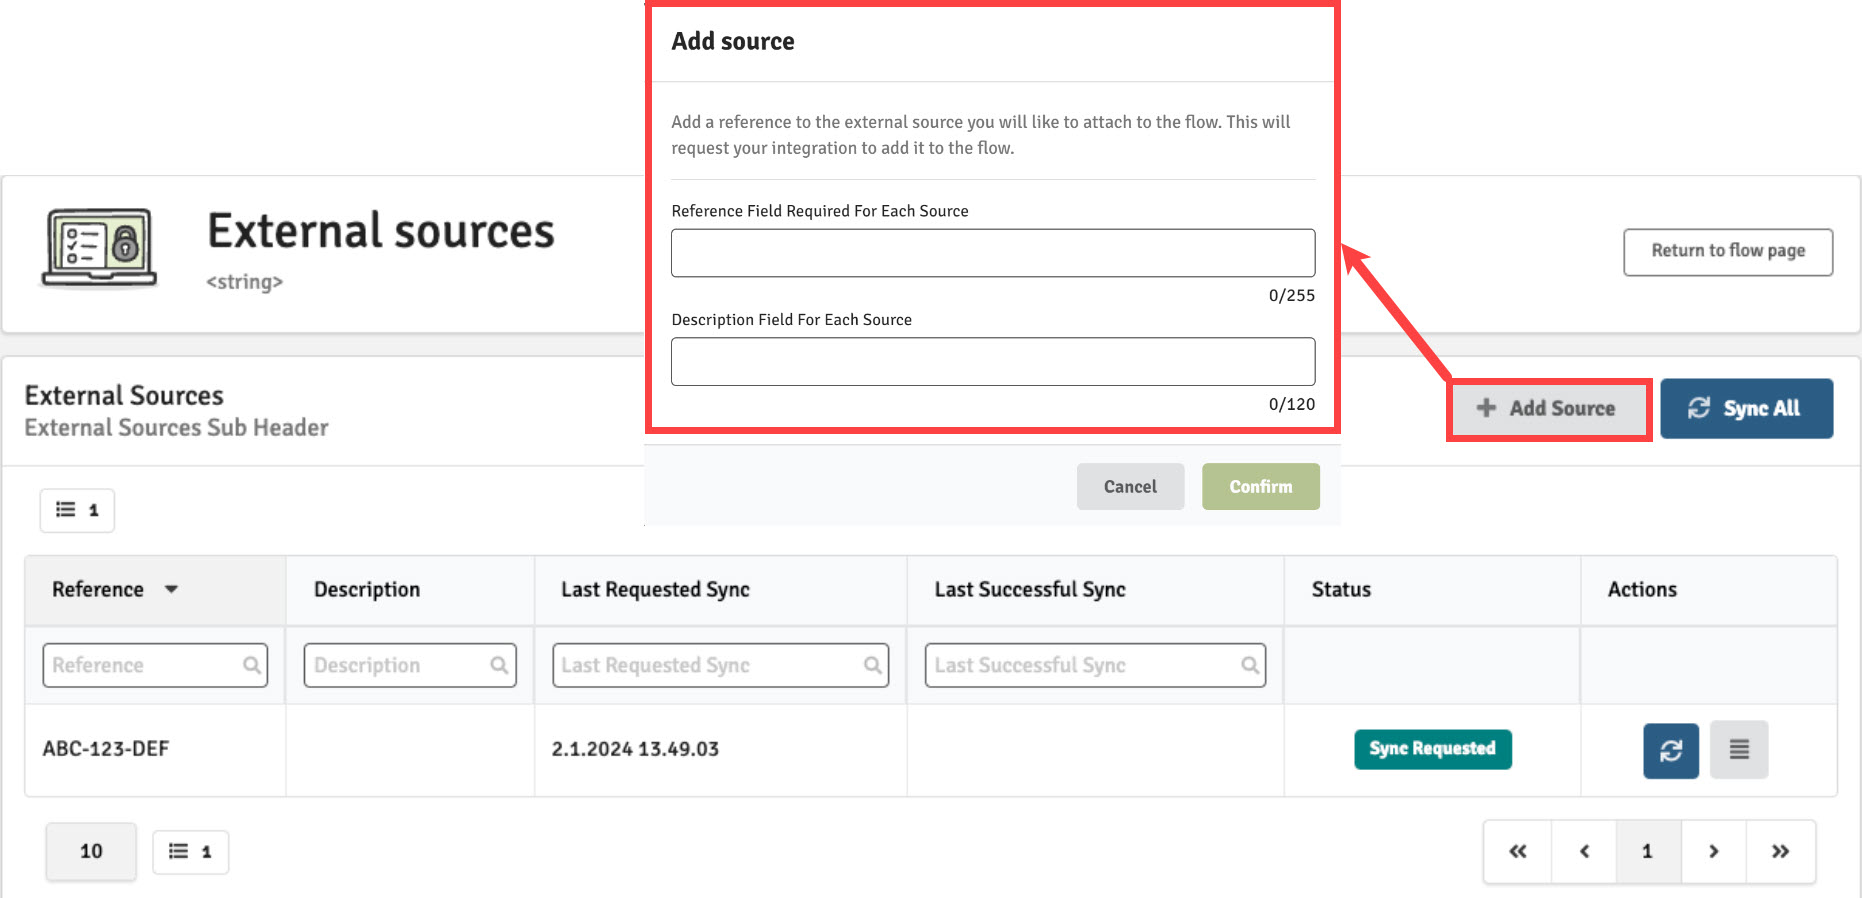The image size is (1862, 898).
Task: Click the Add Source button
Action: (1548, 408)
